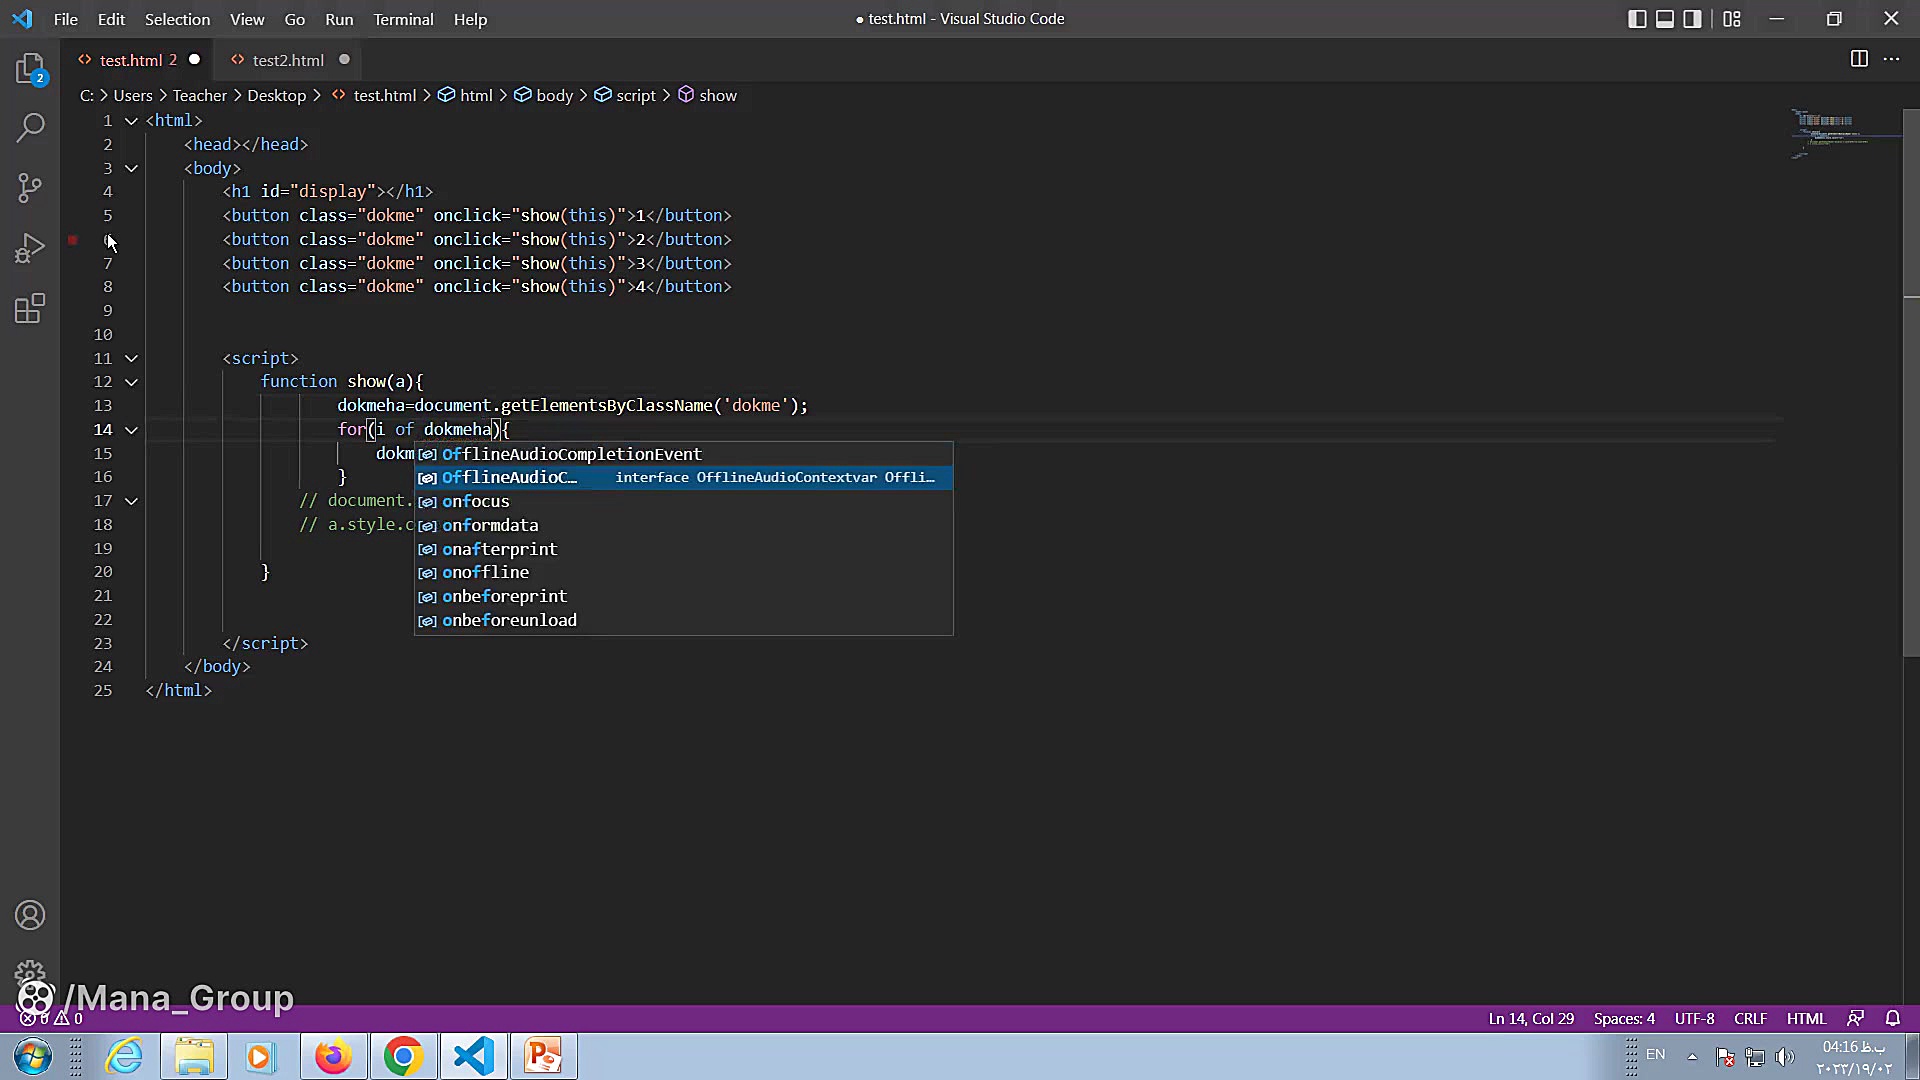Open Customize Layout icon
The width and height of the screenshot is (1920, 1080).
coord(1732,19)
